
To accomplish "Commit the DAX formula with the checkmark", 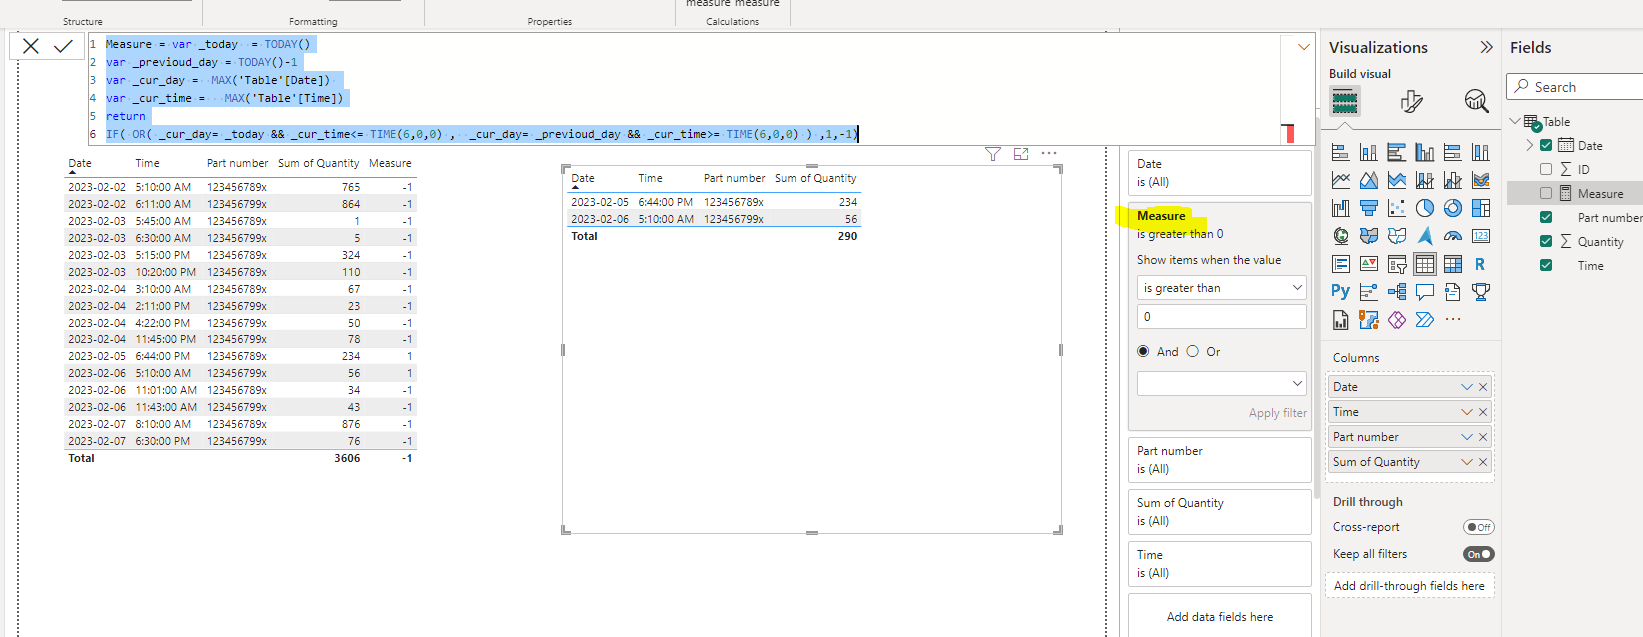I will (63, 46).
